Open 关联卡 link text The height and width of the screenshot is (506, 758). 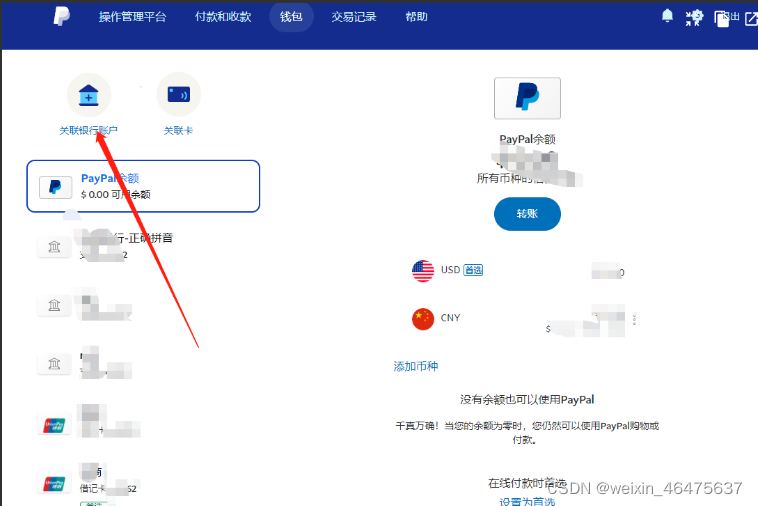pyautogui.click(x=178, y=130)
